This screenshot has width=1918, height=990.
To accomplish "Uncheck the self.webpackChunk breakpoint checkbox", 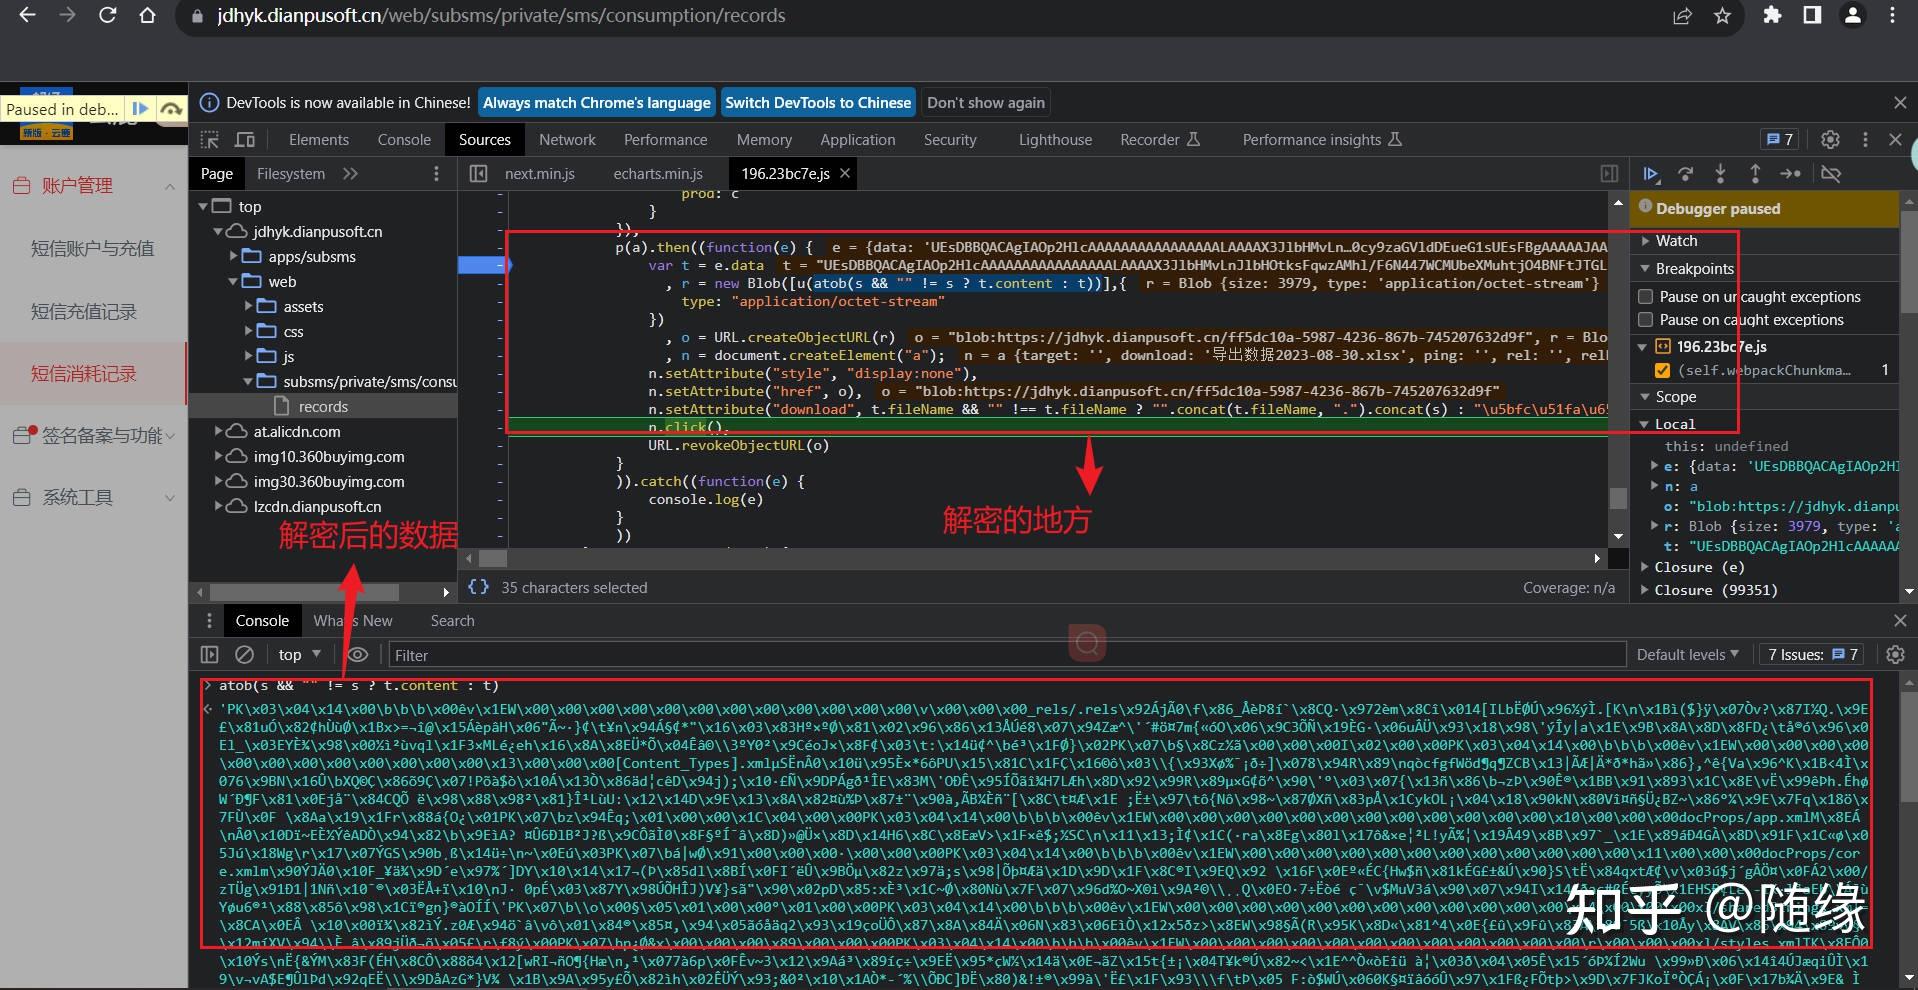I will point(1662,370).
